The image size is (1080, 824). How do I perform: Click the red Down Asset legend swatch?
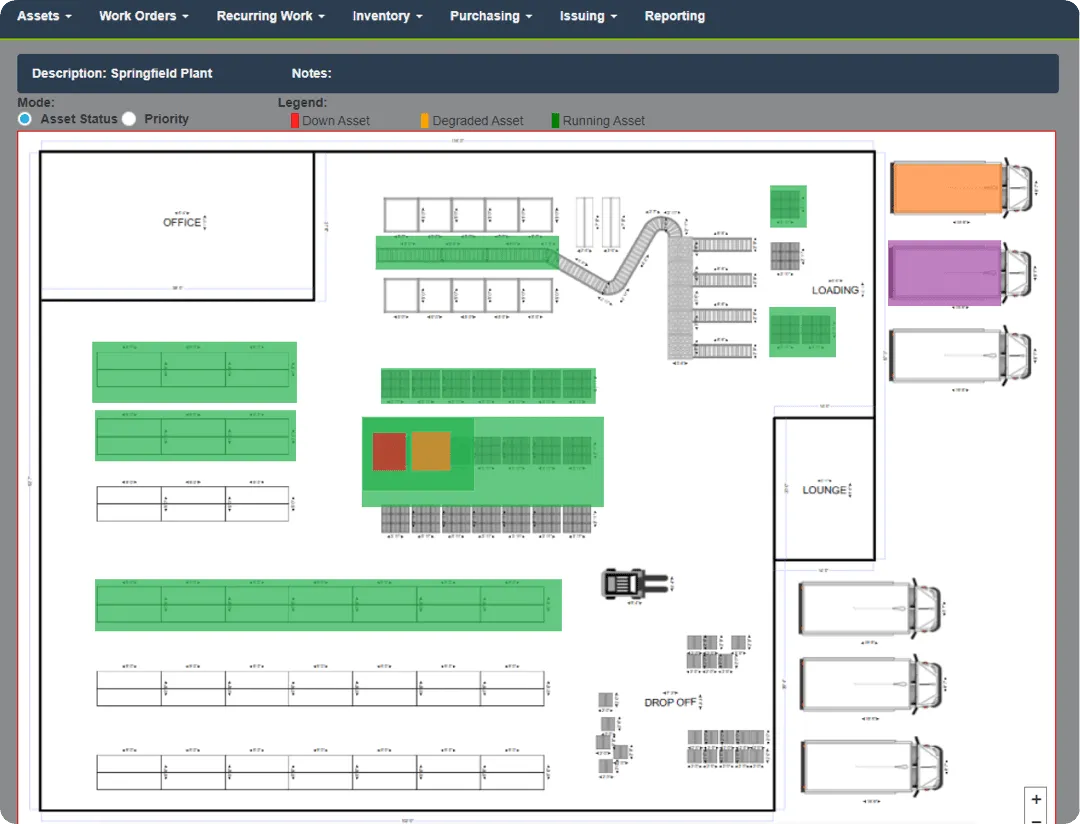click(292, 120)
